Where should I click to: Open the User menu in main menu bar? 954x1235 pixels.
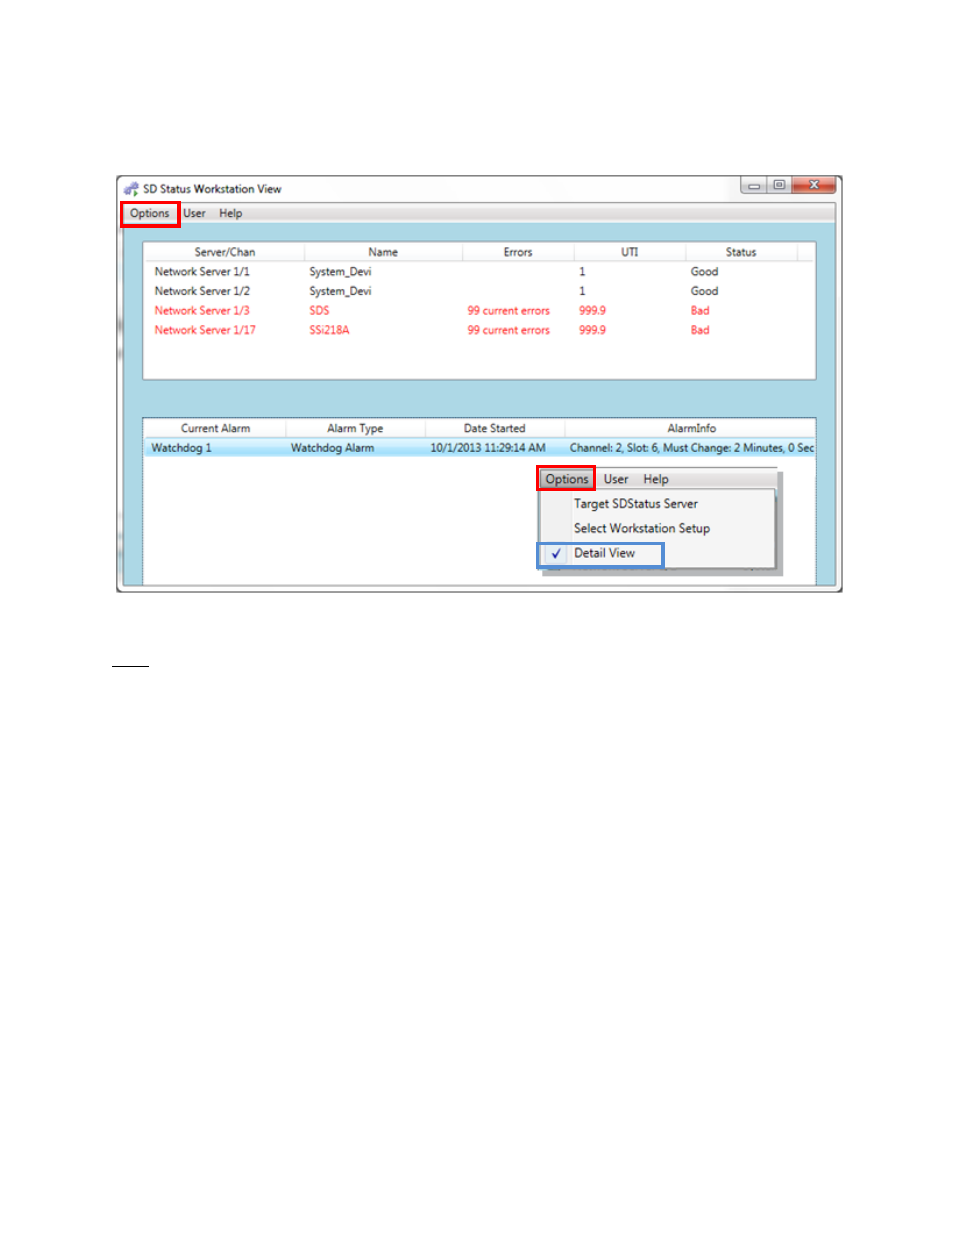[x=194, y=214]
